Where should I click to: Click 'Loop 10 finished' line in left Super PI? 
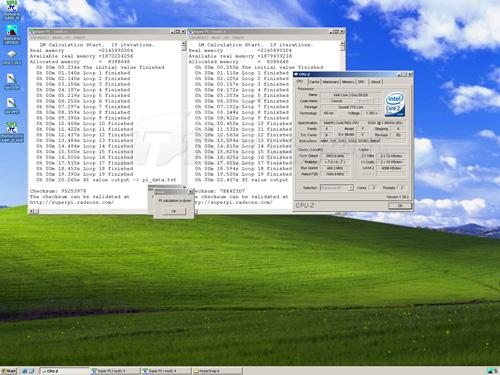point(85,123)
